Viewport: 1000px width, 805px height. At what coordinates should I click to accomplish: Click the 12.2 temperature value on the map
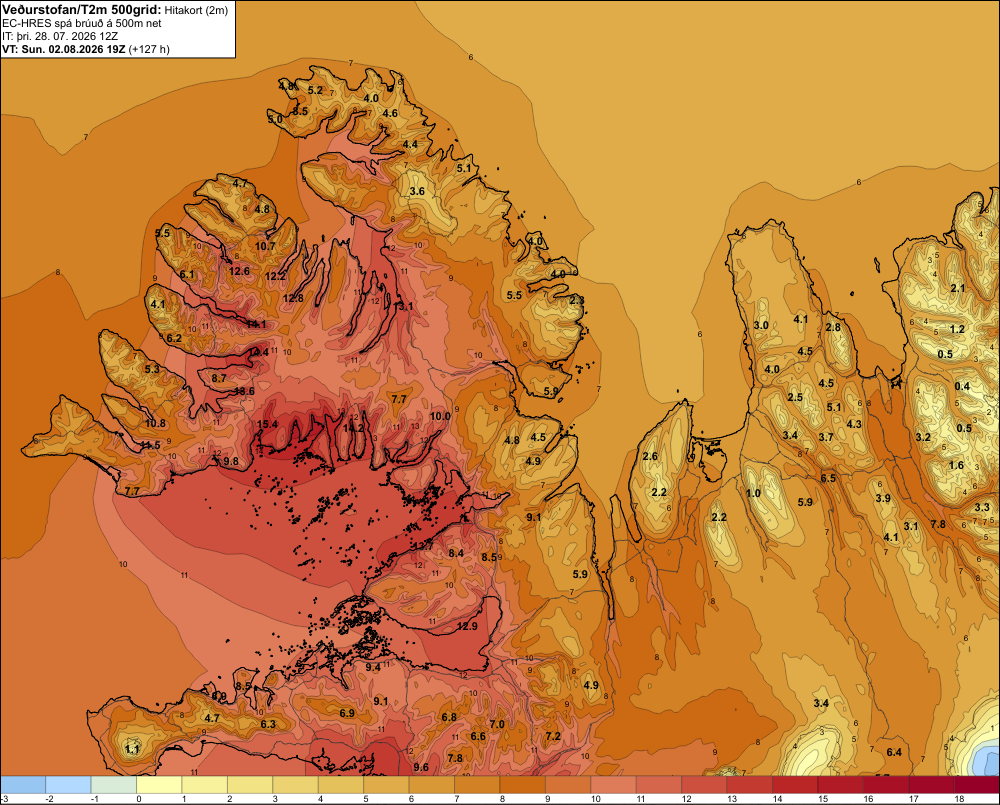click(276, 276)
